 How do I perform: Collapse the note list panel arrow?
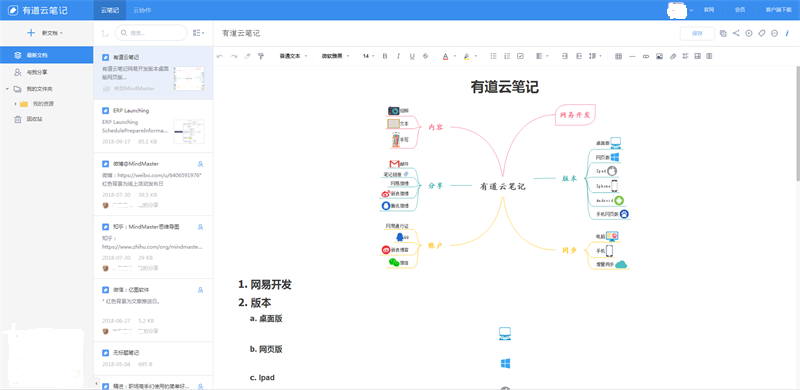click(x=96, y=383)
